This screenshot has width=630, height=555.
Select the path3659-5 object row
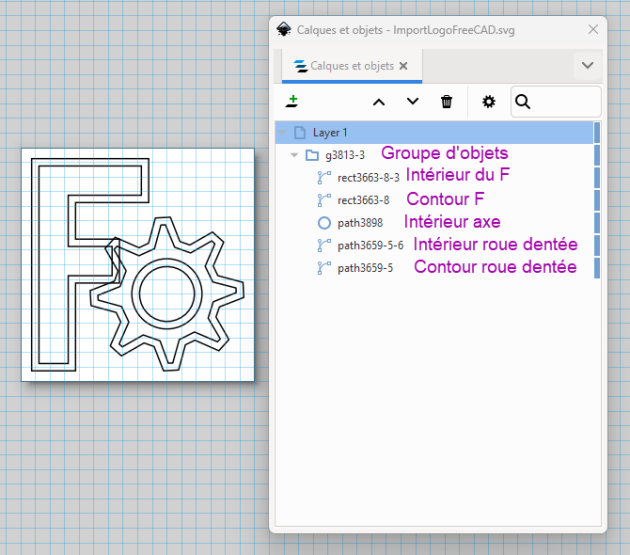coord(365,268)
